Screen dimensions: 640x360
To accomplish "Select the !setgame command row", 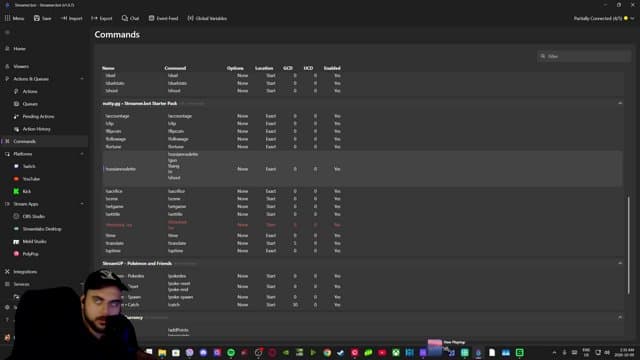I will (362, 207).
